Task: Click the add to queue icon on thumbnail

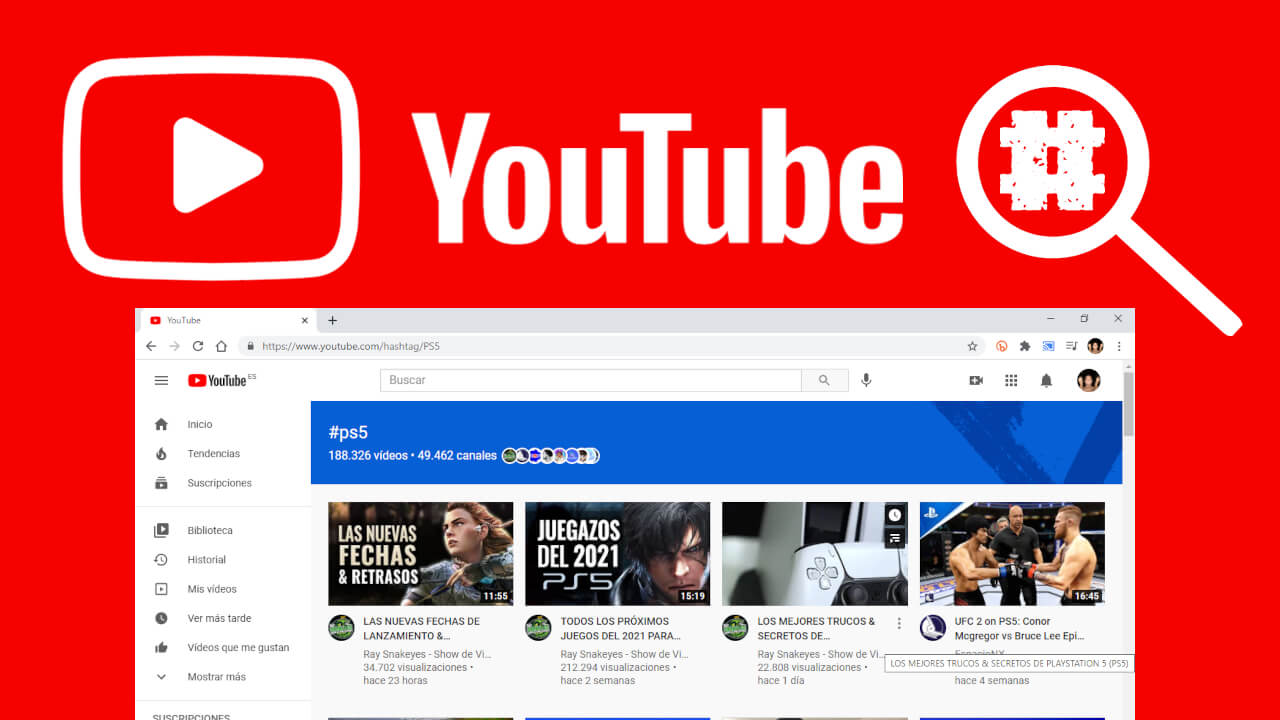Action: tap(895, 538)
